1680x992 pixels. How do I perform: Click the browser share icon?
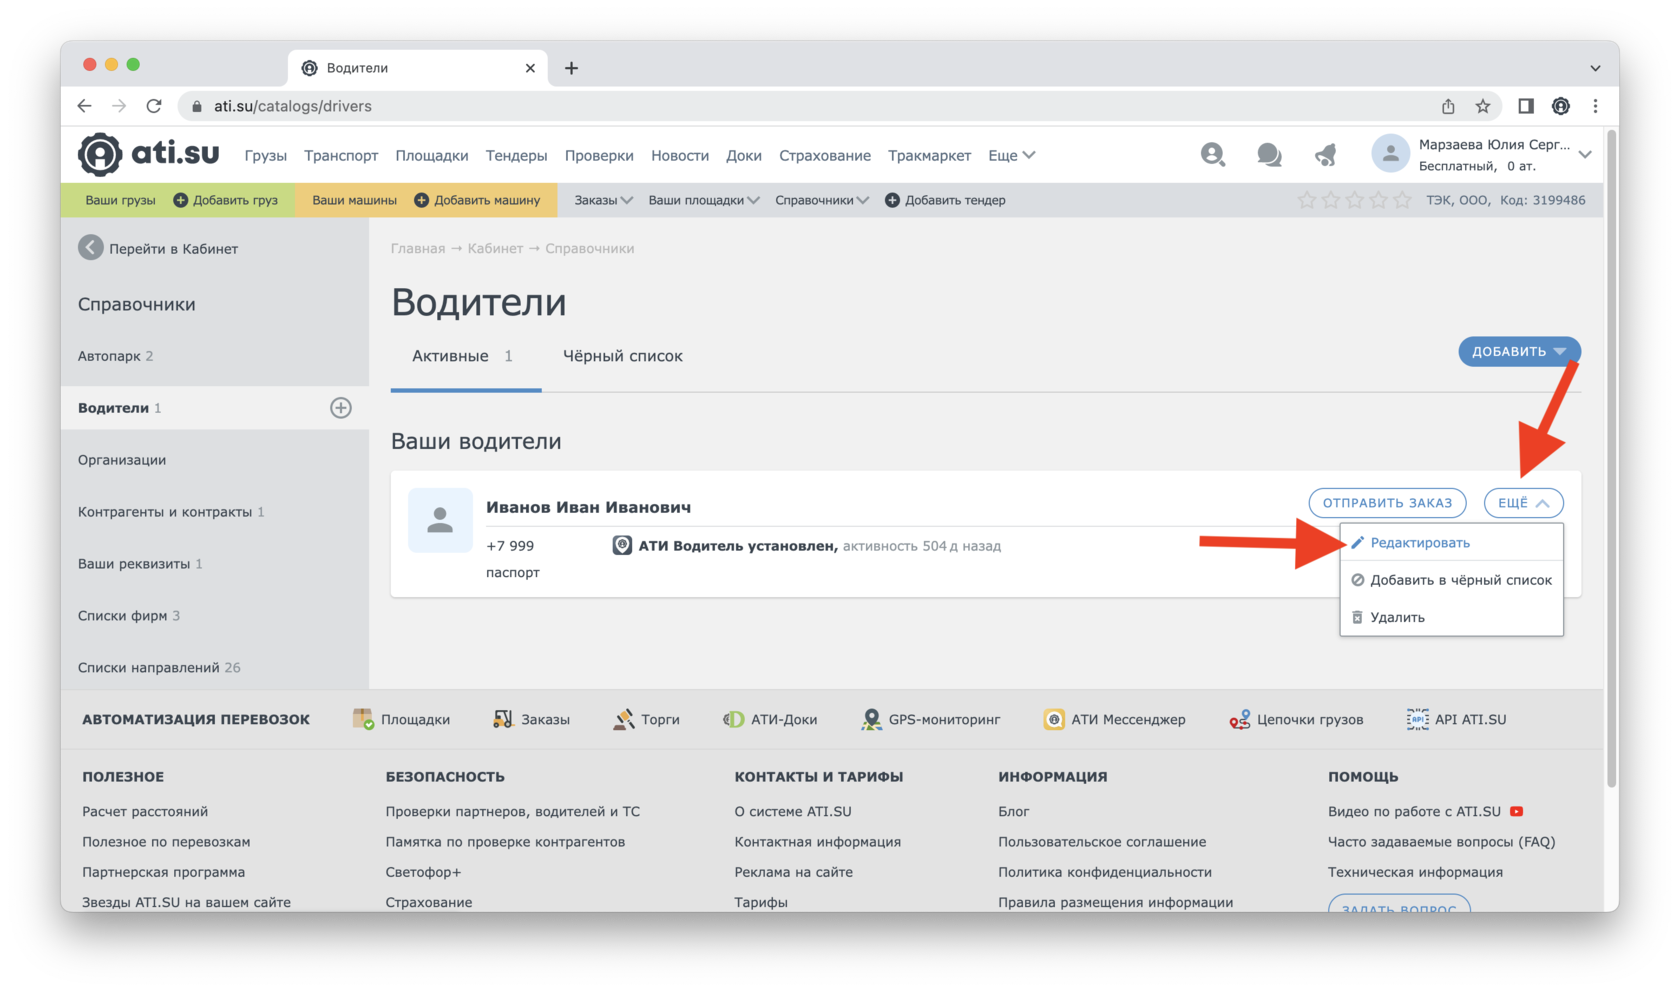click(1448, 106)
